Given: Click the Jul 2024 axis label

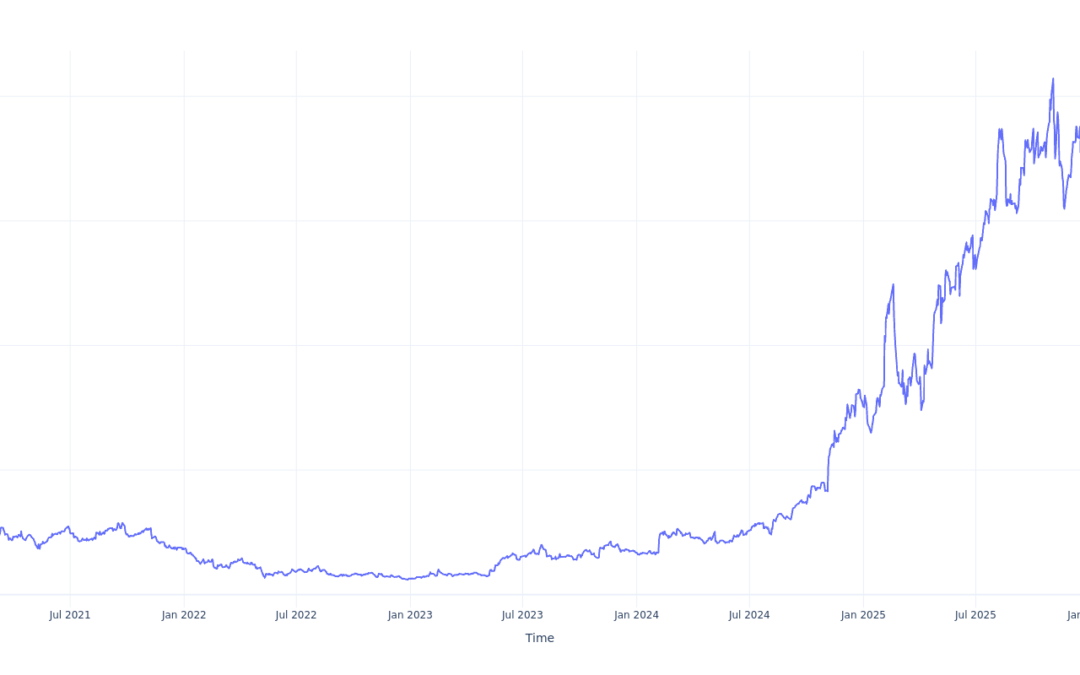Looking at the screenshot, I should pos(749,615).
